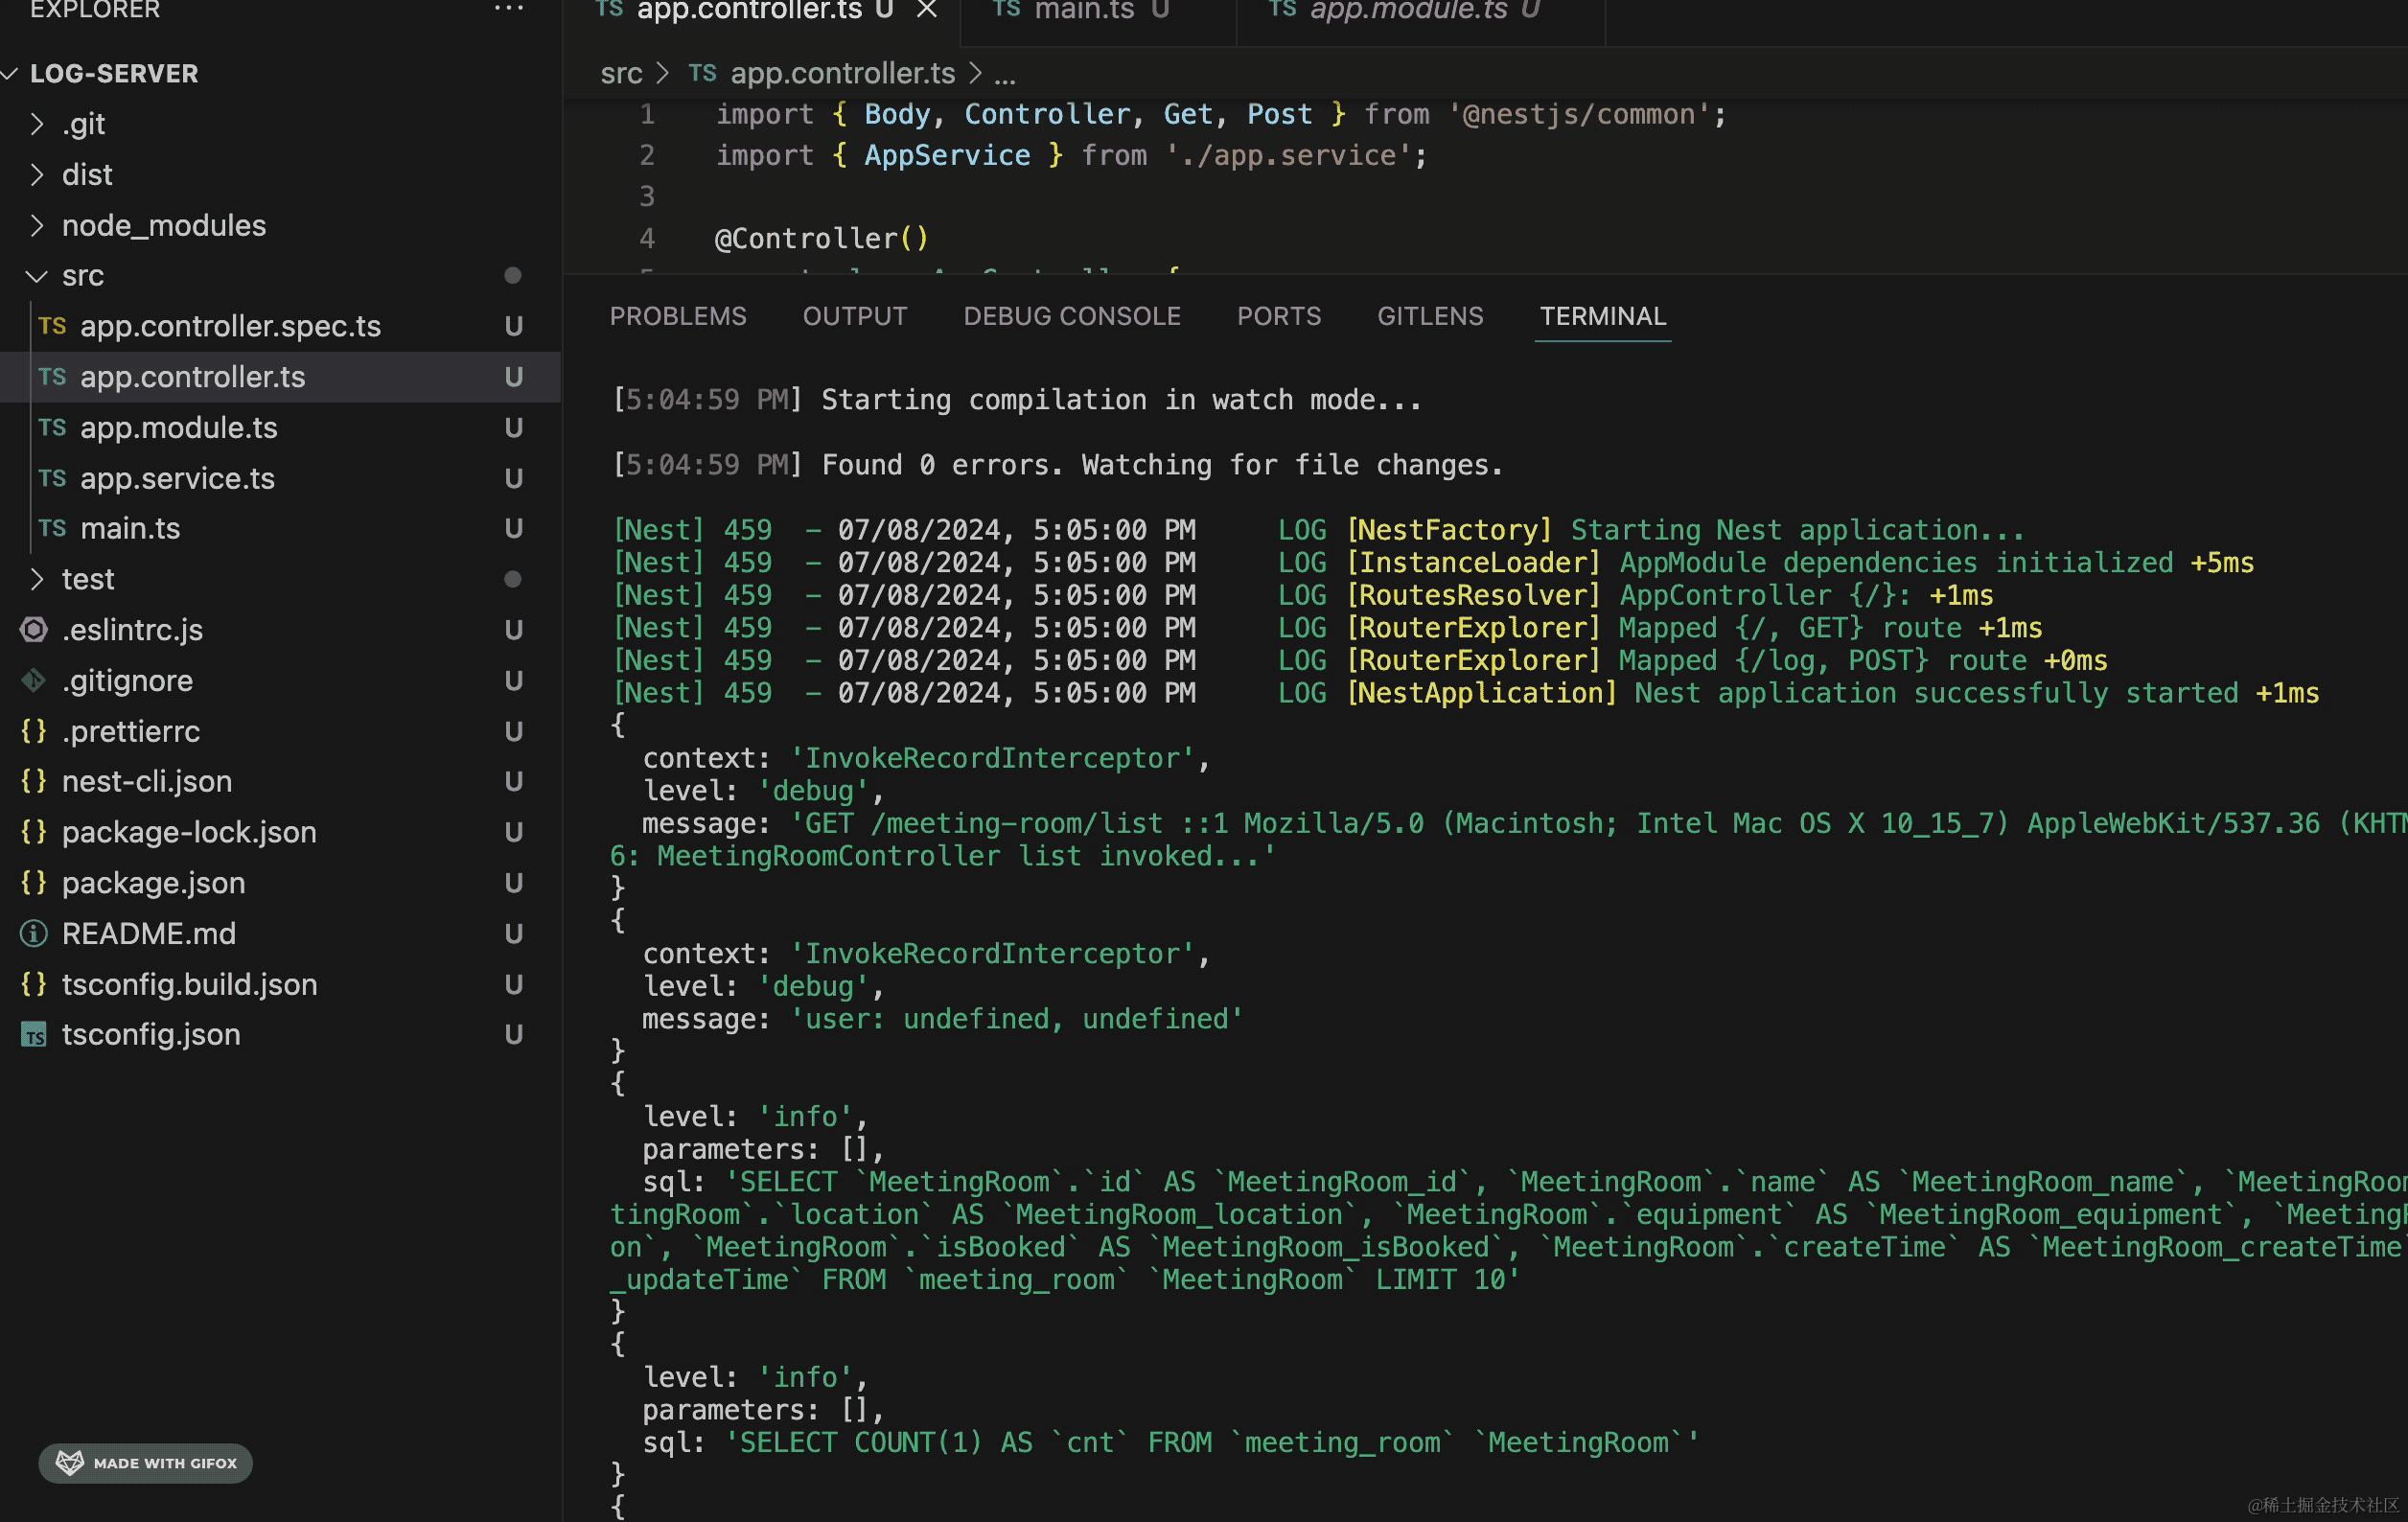This screenshot has height=1522, width=2408.
Task: Collapse the src folder
Action: coord(37,276)
